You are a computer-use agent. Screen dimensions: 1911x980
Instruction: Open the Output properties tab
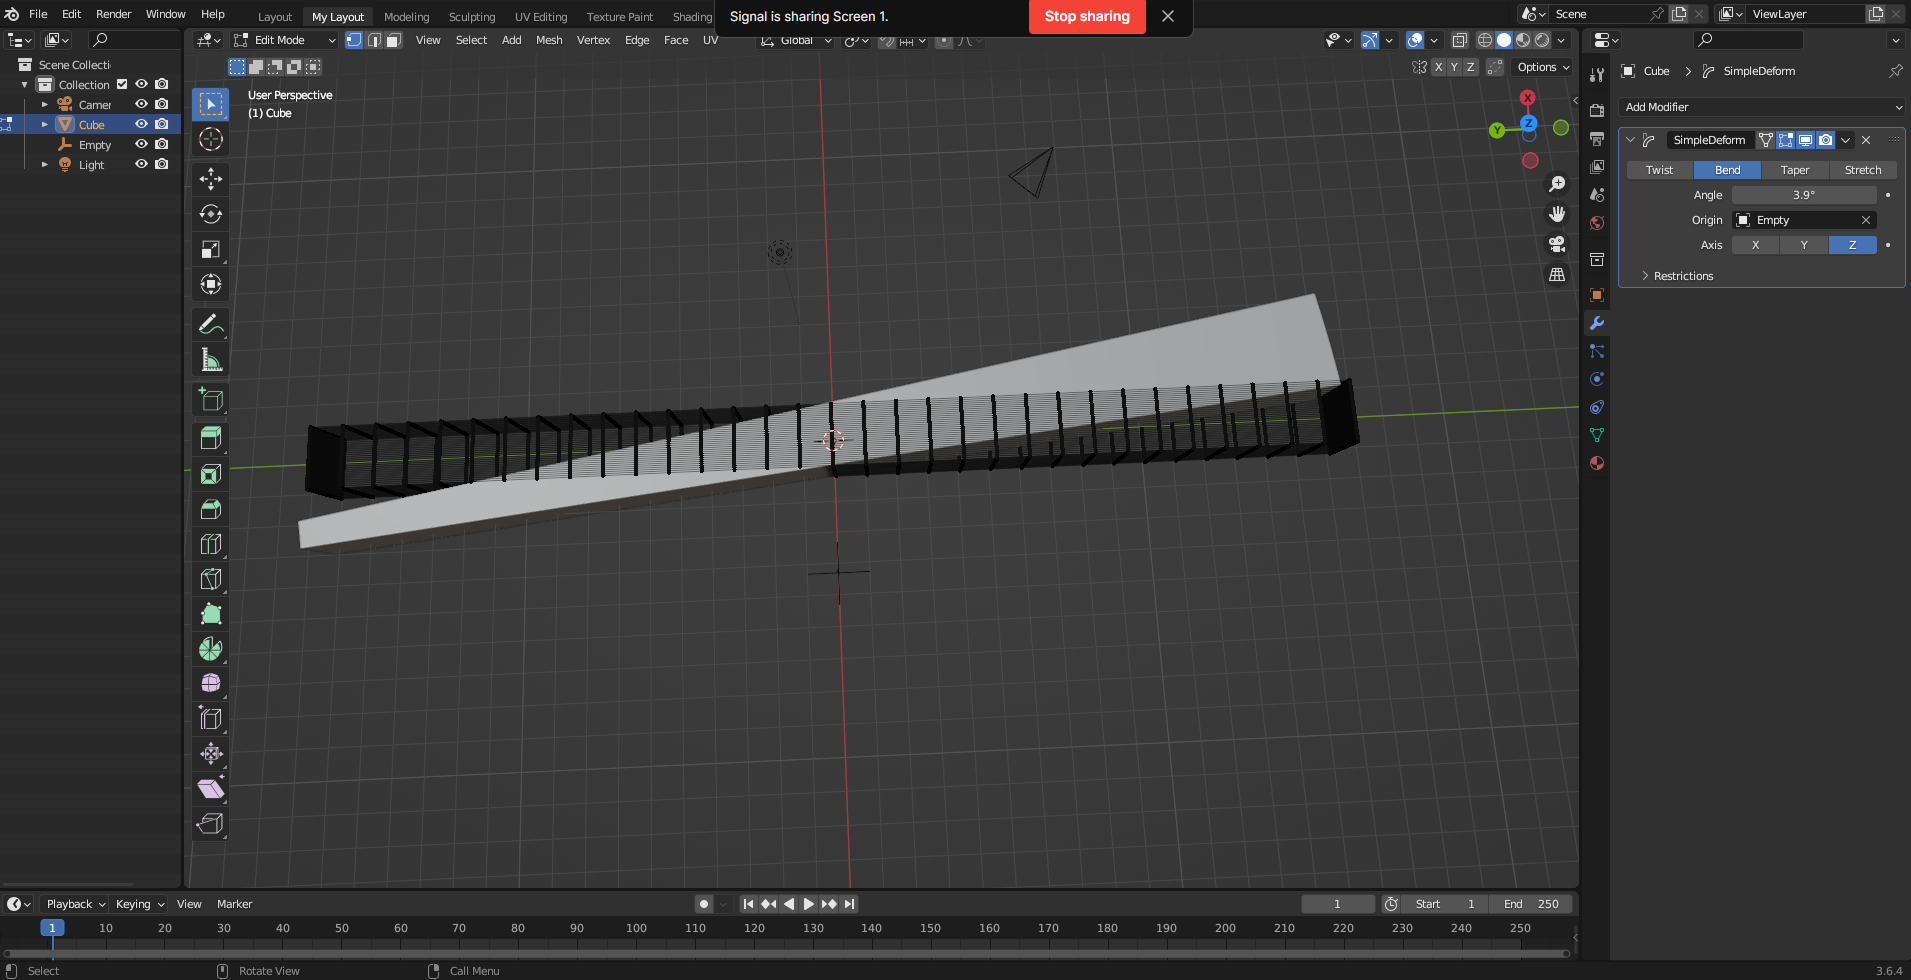(1597, 138)
